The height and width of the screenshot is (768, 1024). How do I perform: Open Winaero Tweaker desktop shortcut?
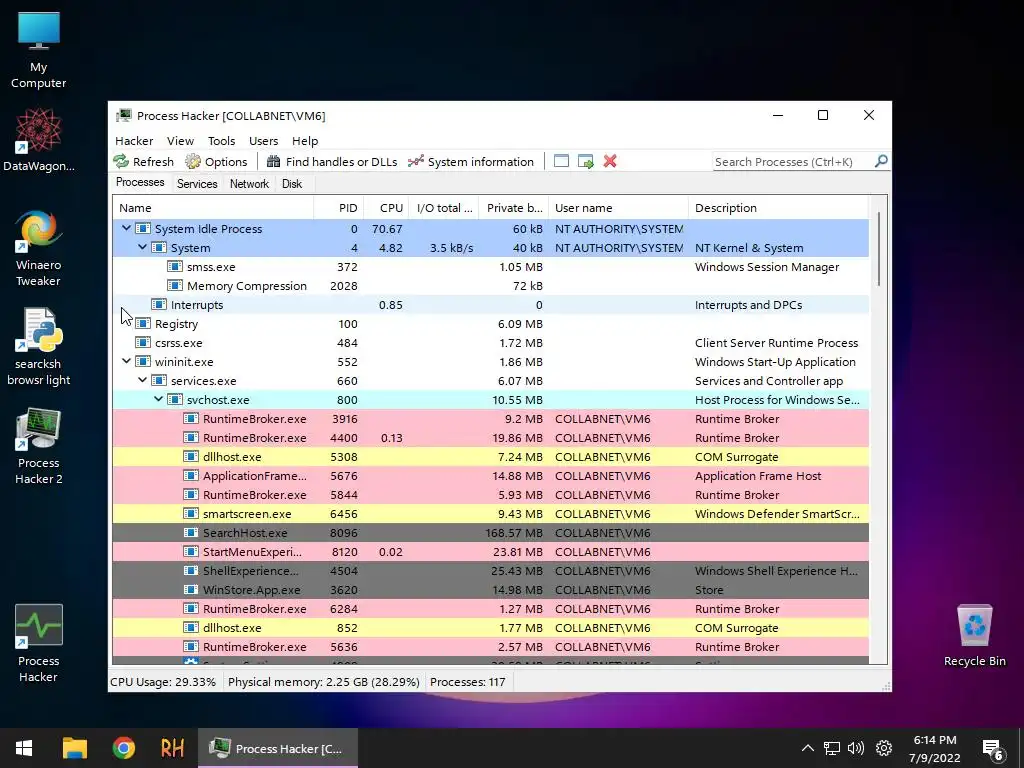click(x=39, y=248)
